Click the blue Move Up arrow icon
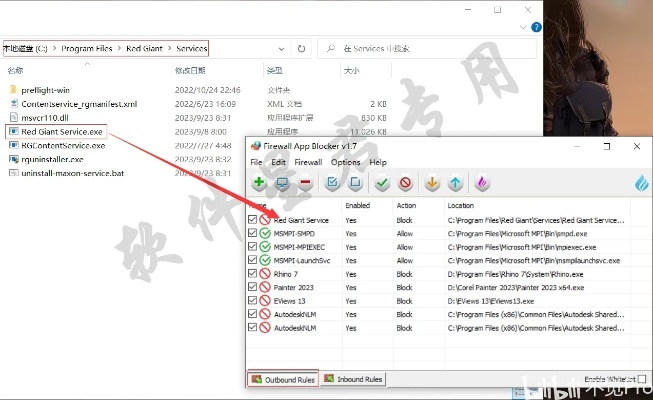The width and height of the screenshot is (653, 400). coord(456,182)
